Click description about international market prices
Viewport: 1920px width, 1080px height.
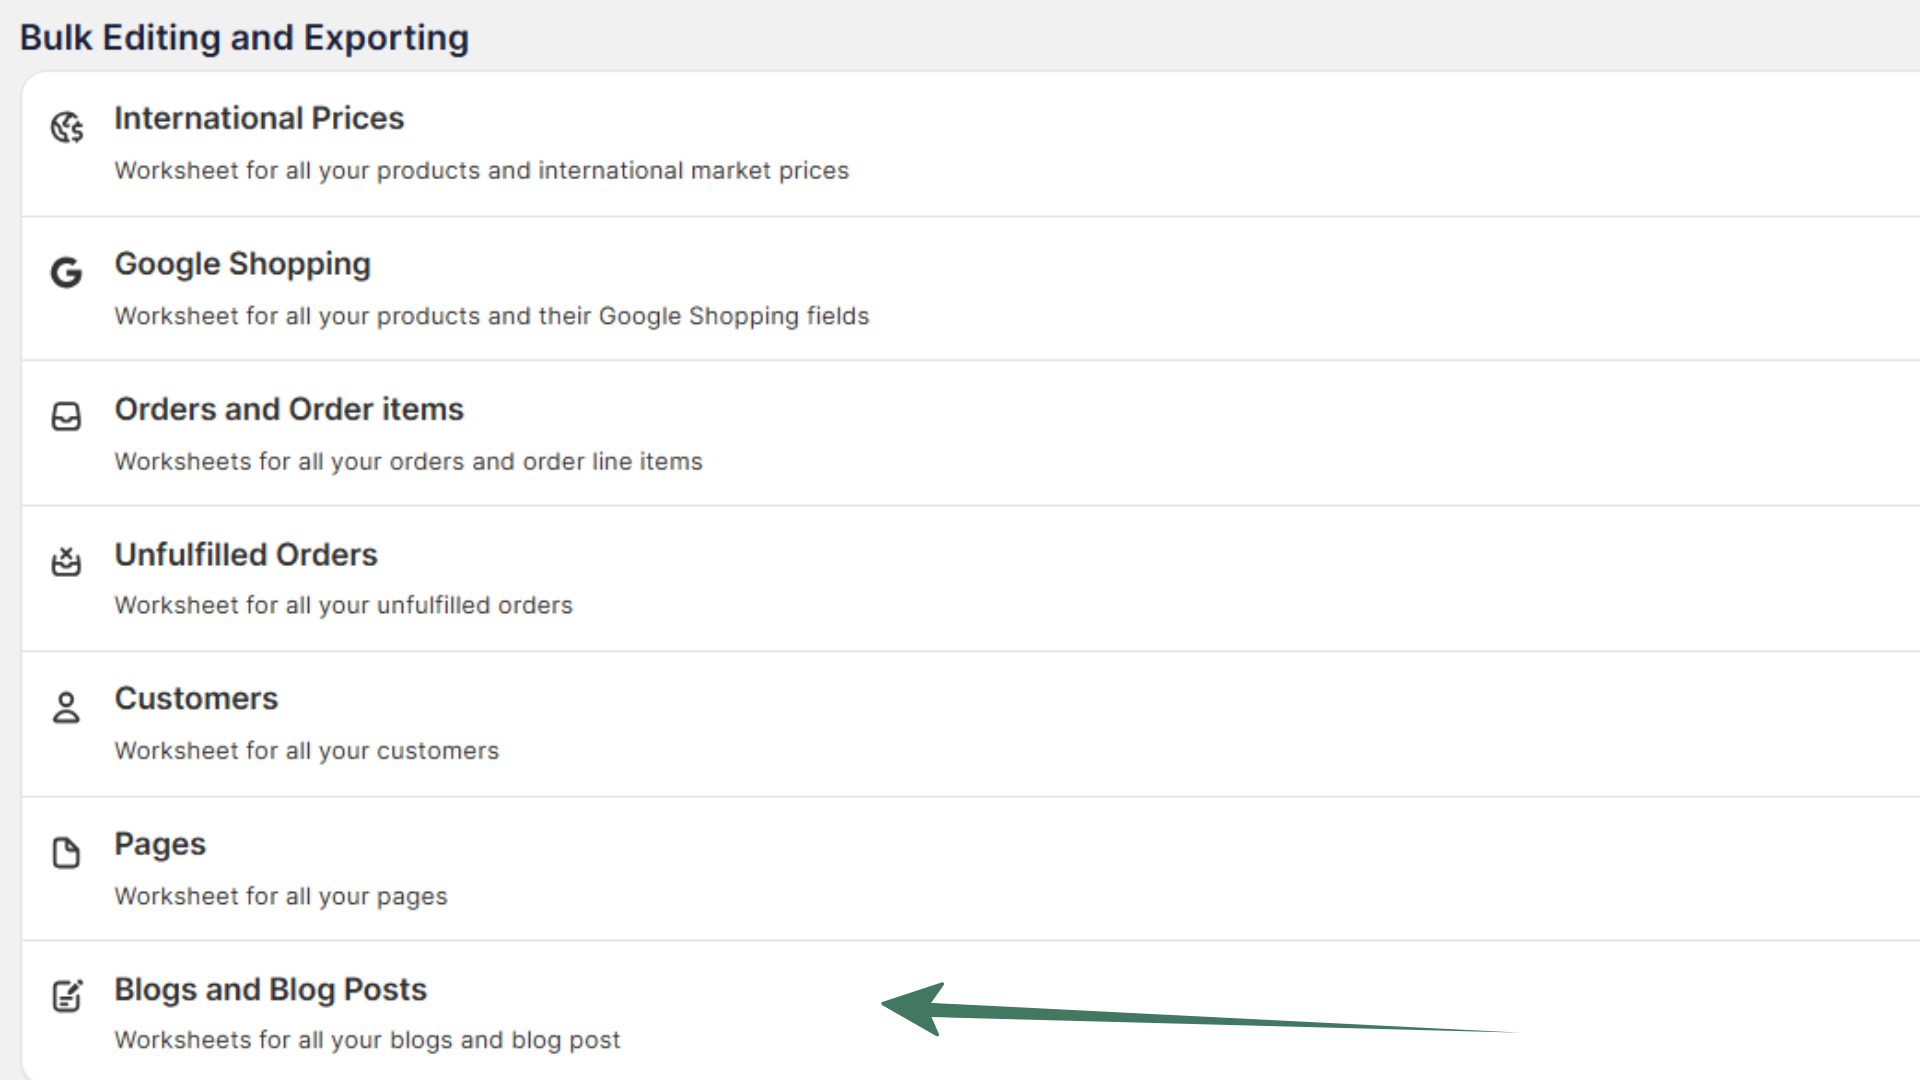481,171
